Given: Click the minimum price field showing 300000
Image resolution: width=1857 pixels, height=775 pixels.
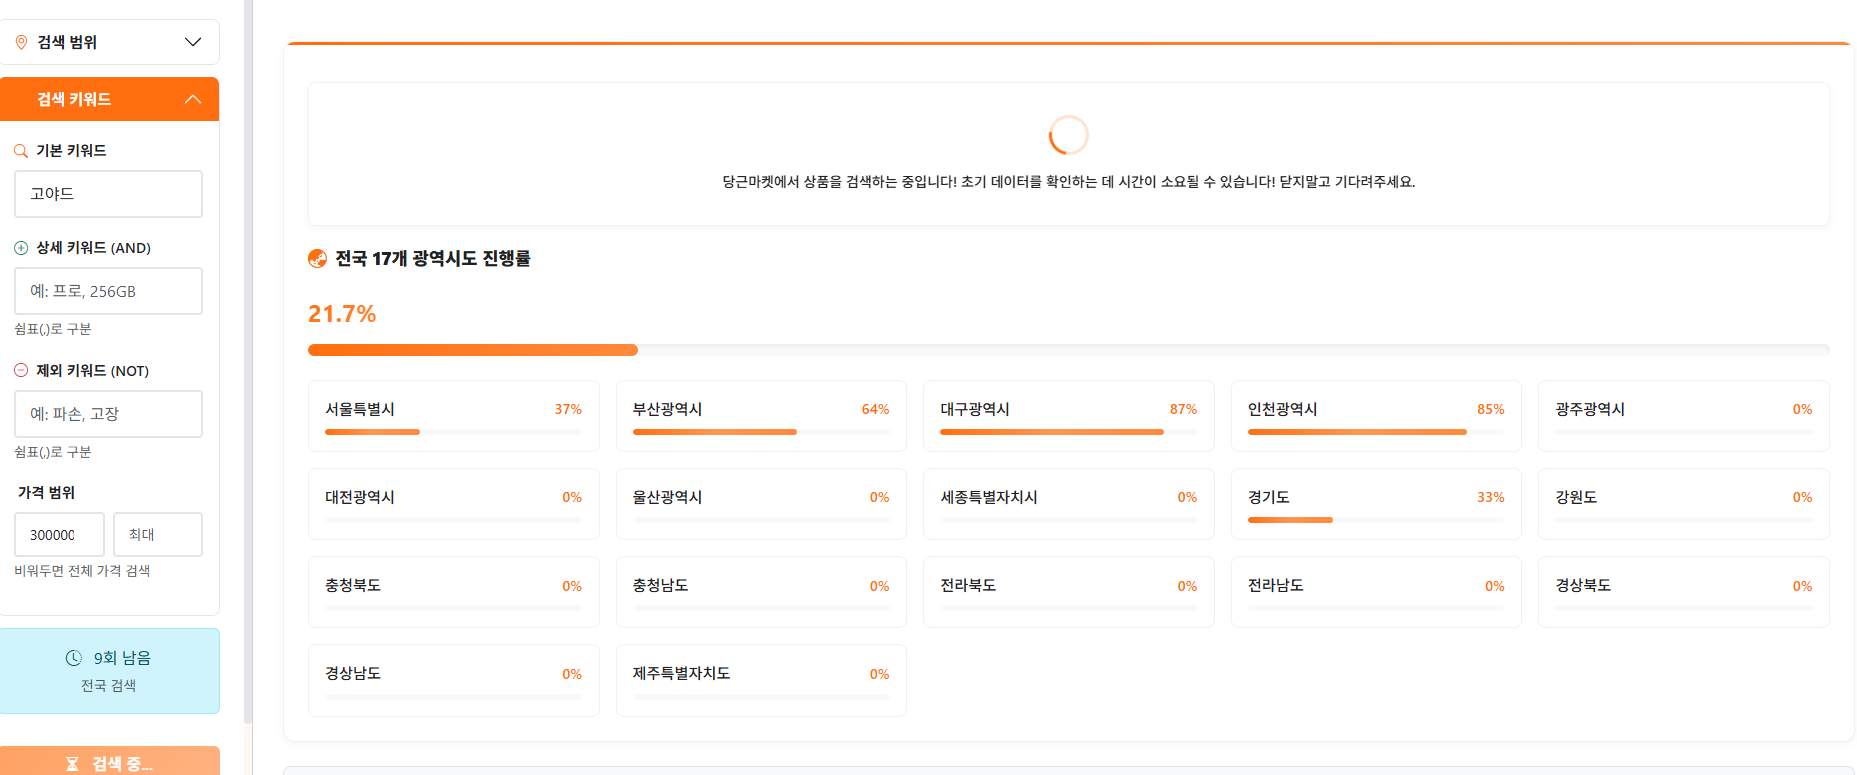Looking at the screenshot, I should pyautogui.click(x=59, y=535).
